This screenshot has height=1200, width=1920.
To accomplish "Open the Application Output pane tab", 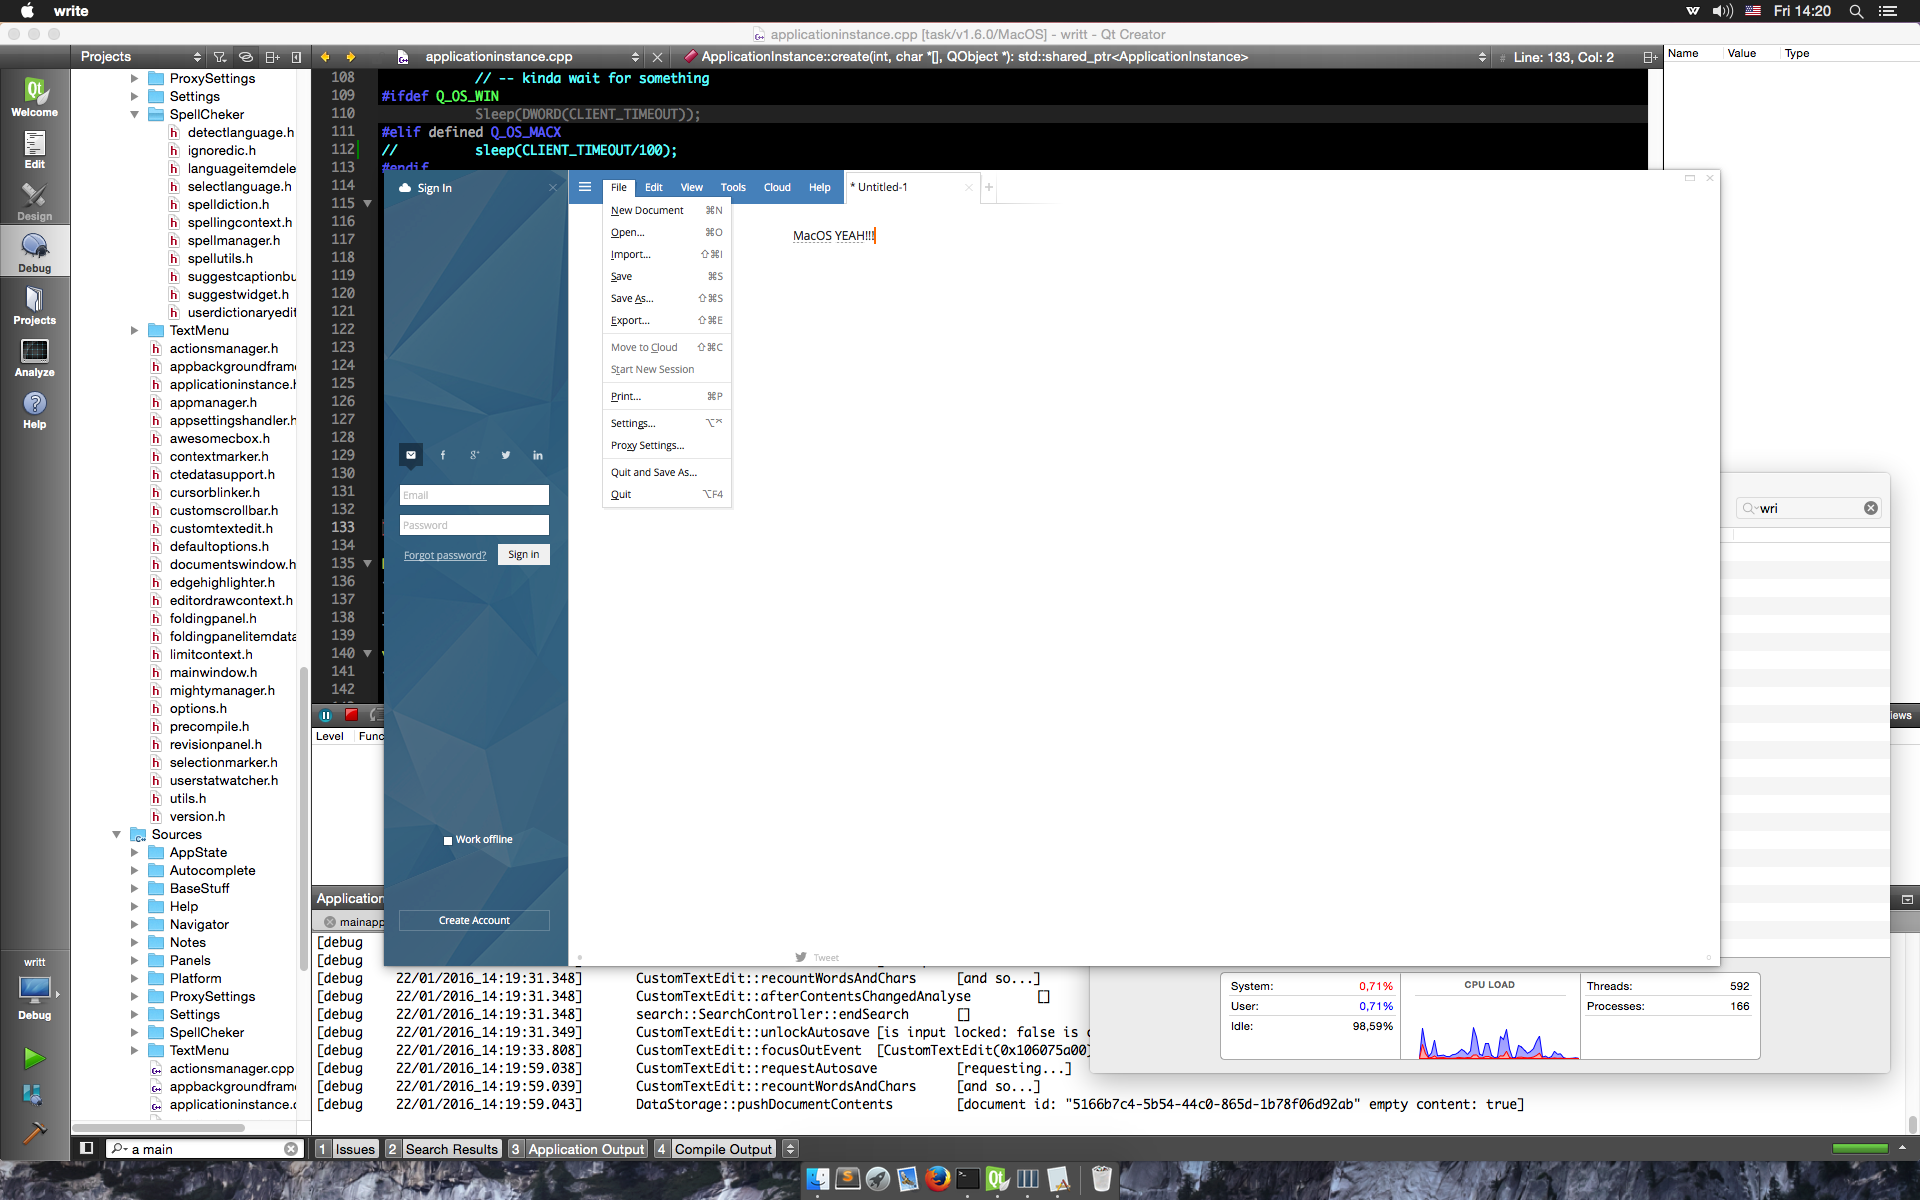I will pyautogui.click(x=578, y=1148).
